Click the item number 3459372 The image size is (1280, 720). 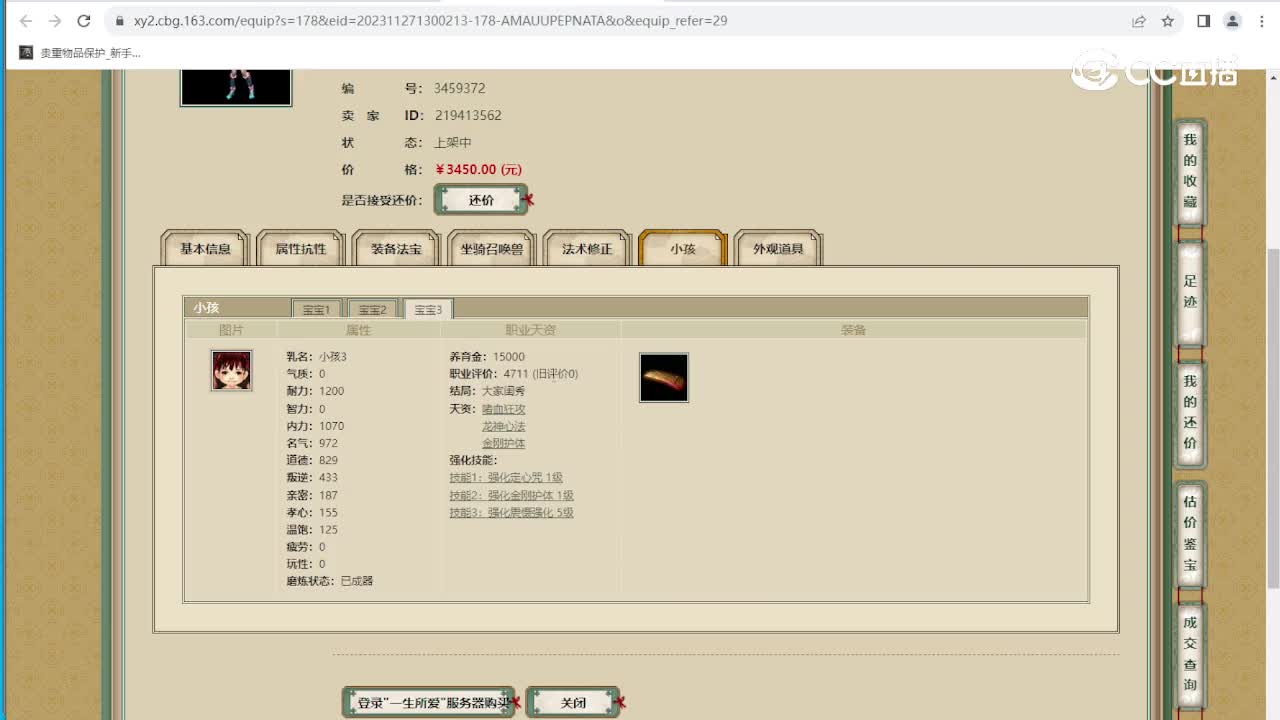click(x=460, y=88)
